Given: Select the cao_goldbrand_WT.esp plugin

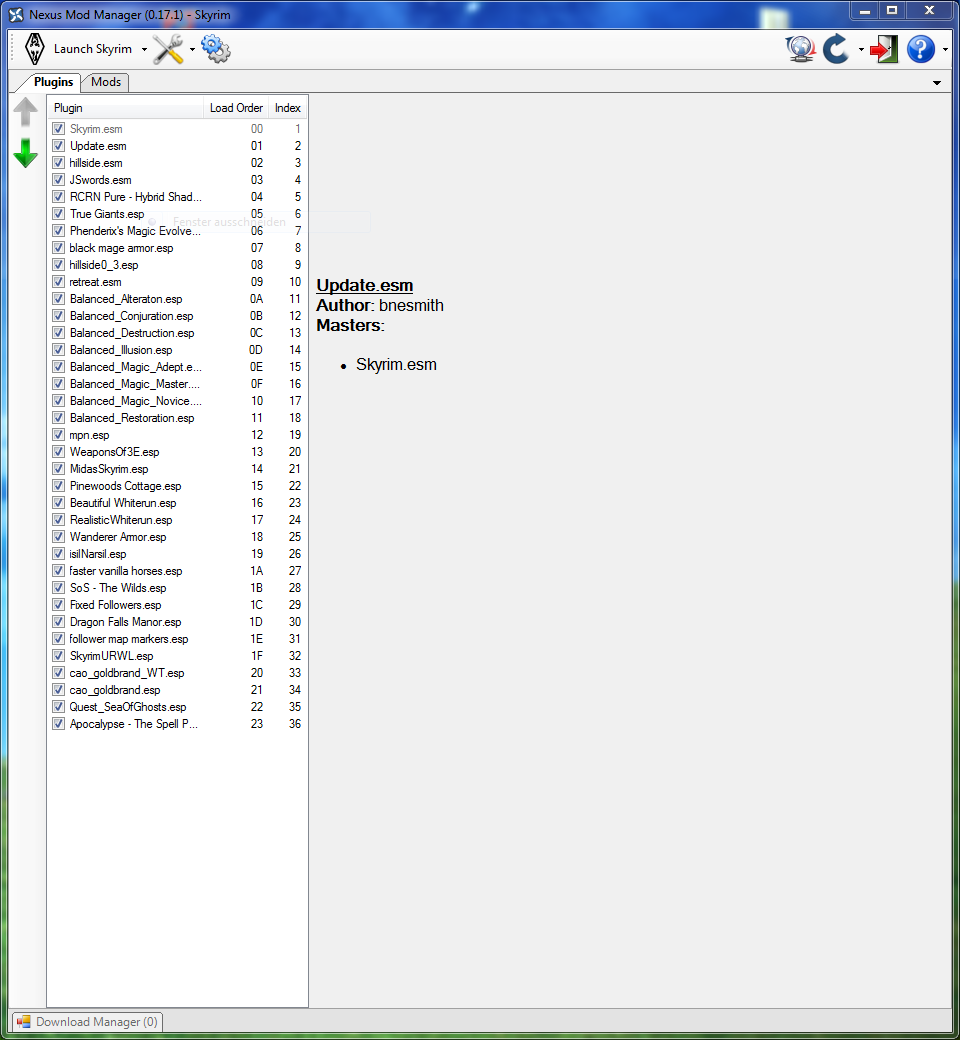Looking at the screenshot, I should [x=177, y=673].
